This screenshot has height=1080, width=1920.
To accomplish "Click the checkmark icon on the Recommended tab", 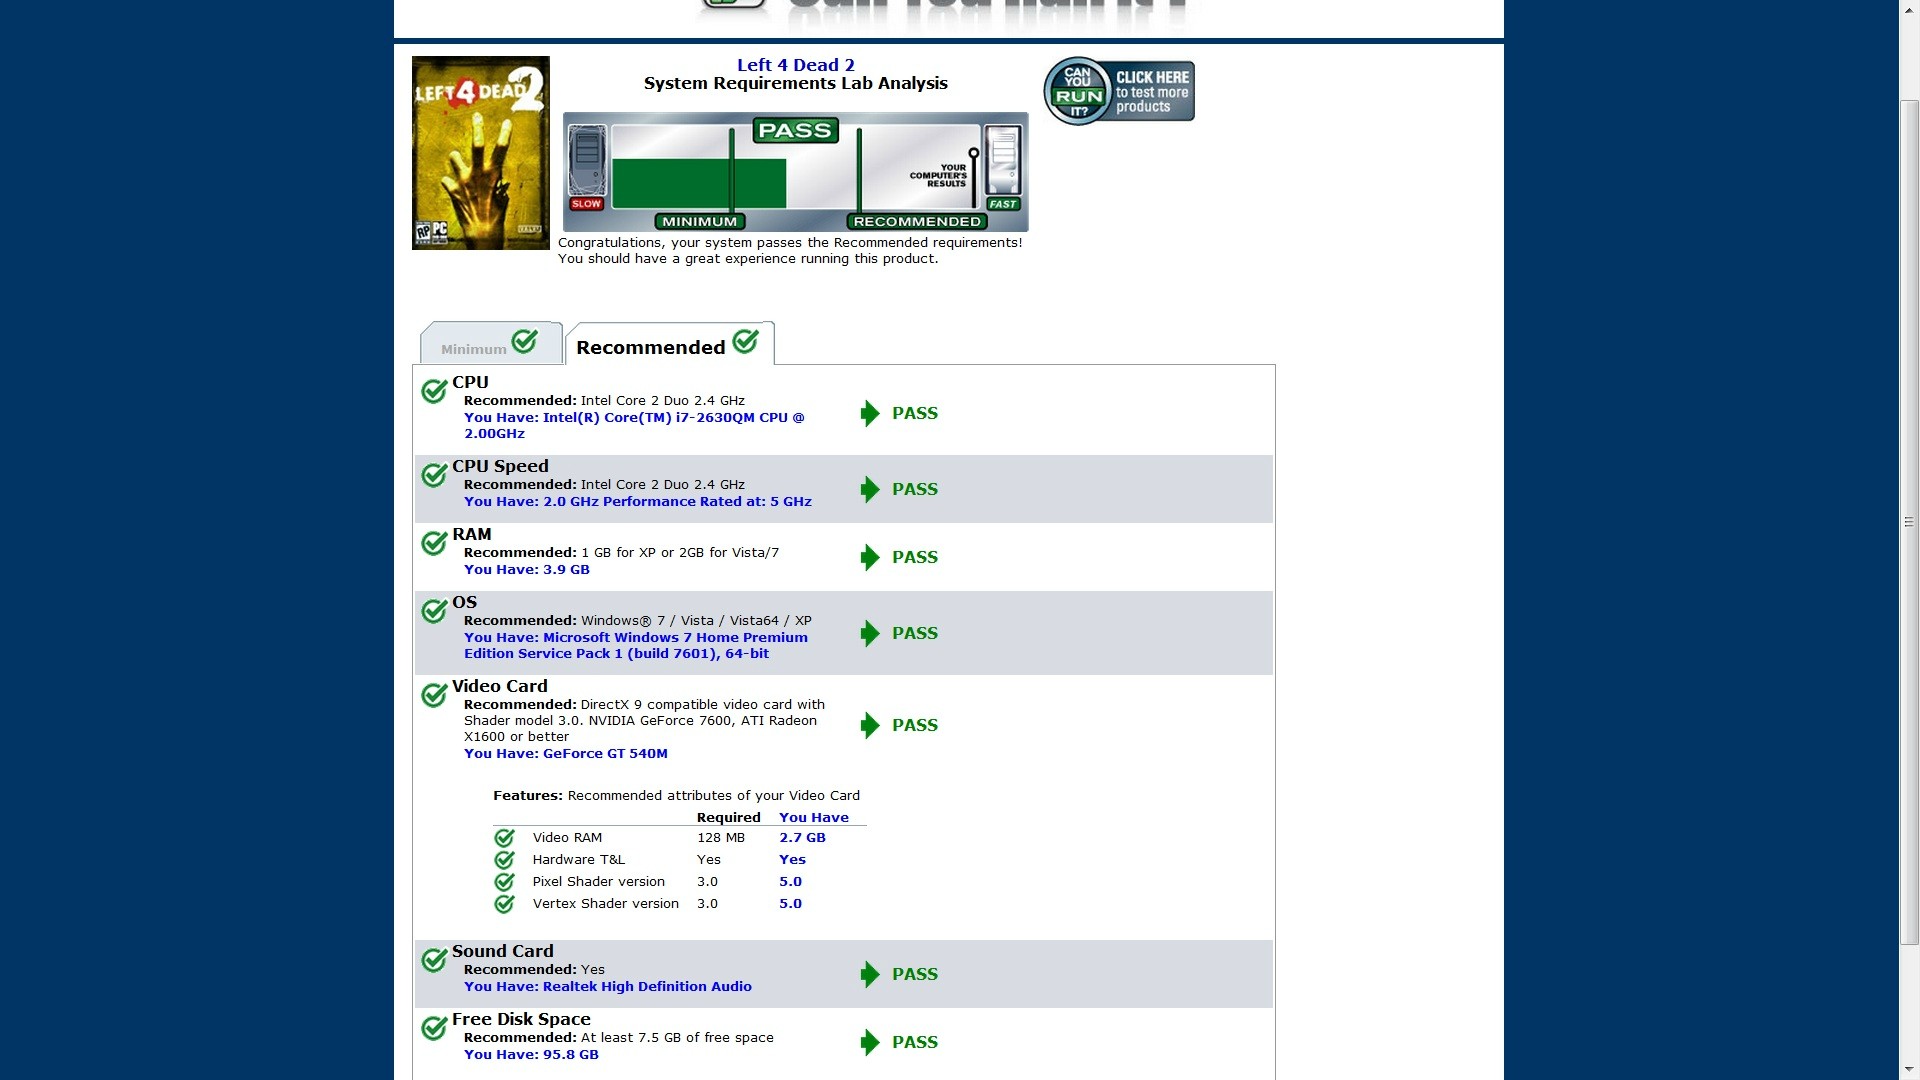I will [x=745, y=341].
